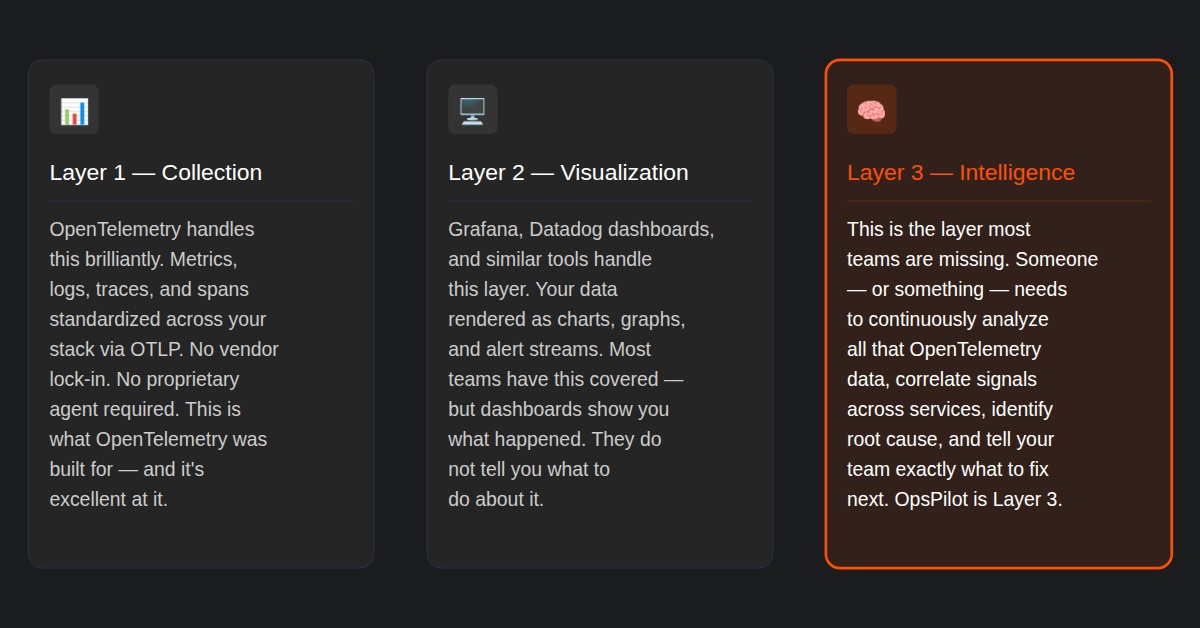Click the desktop monitor icon in Visualization card
1200x628 pixels.
coord(473,110)
